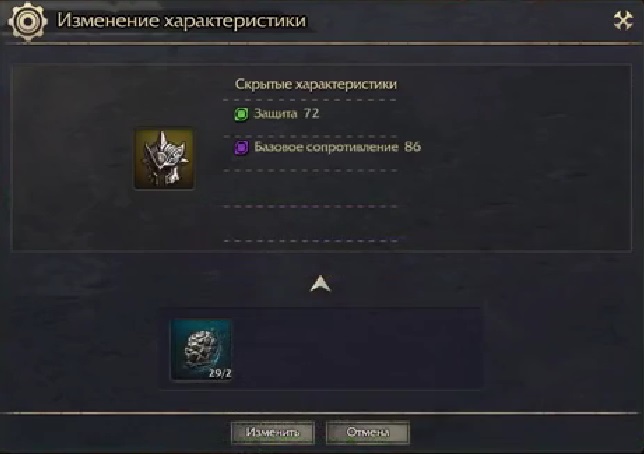Click the 29/2 material count
Viewport: 644px width, 454px height.
[220, 373]
